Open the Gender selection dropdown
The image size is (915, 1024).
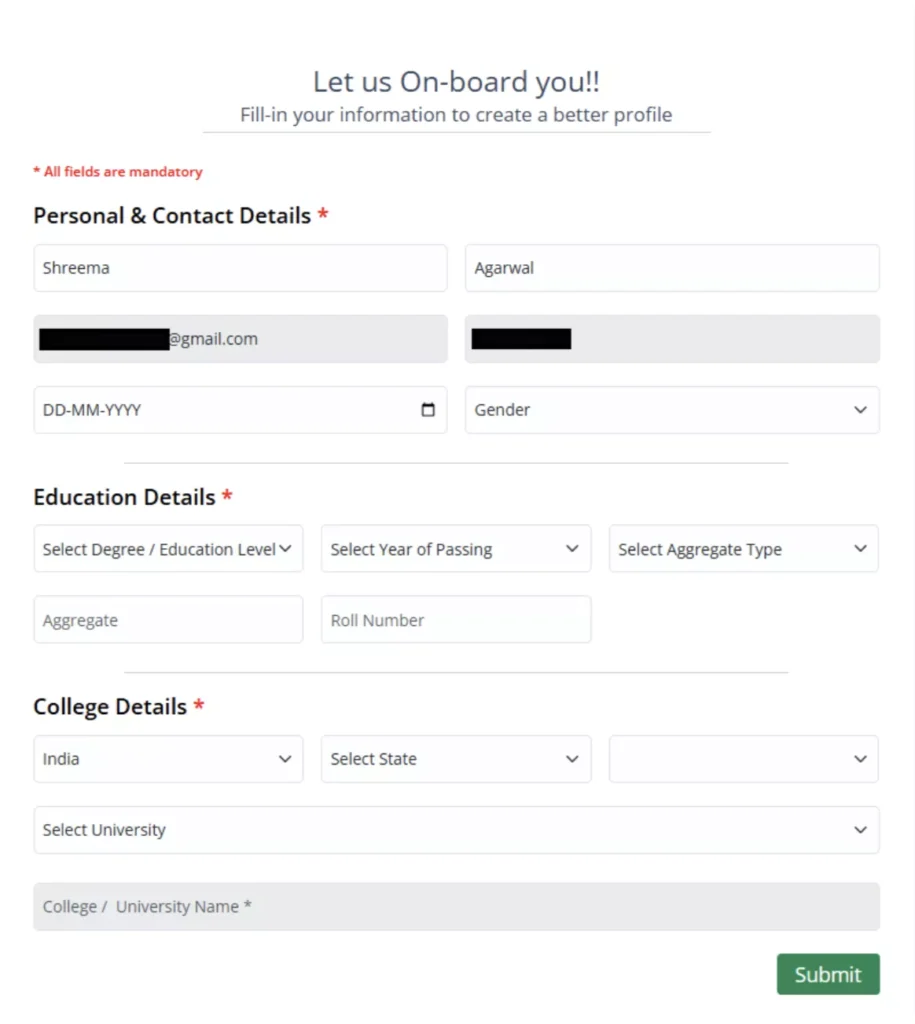pos(672,409)
